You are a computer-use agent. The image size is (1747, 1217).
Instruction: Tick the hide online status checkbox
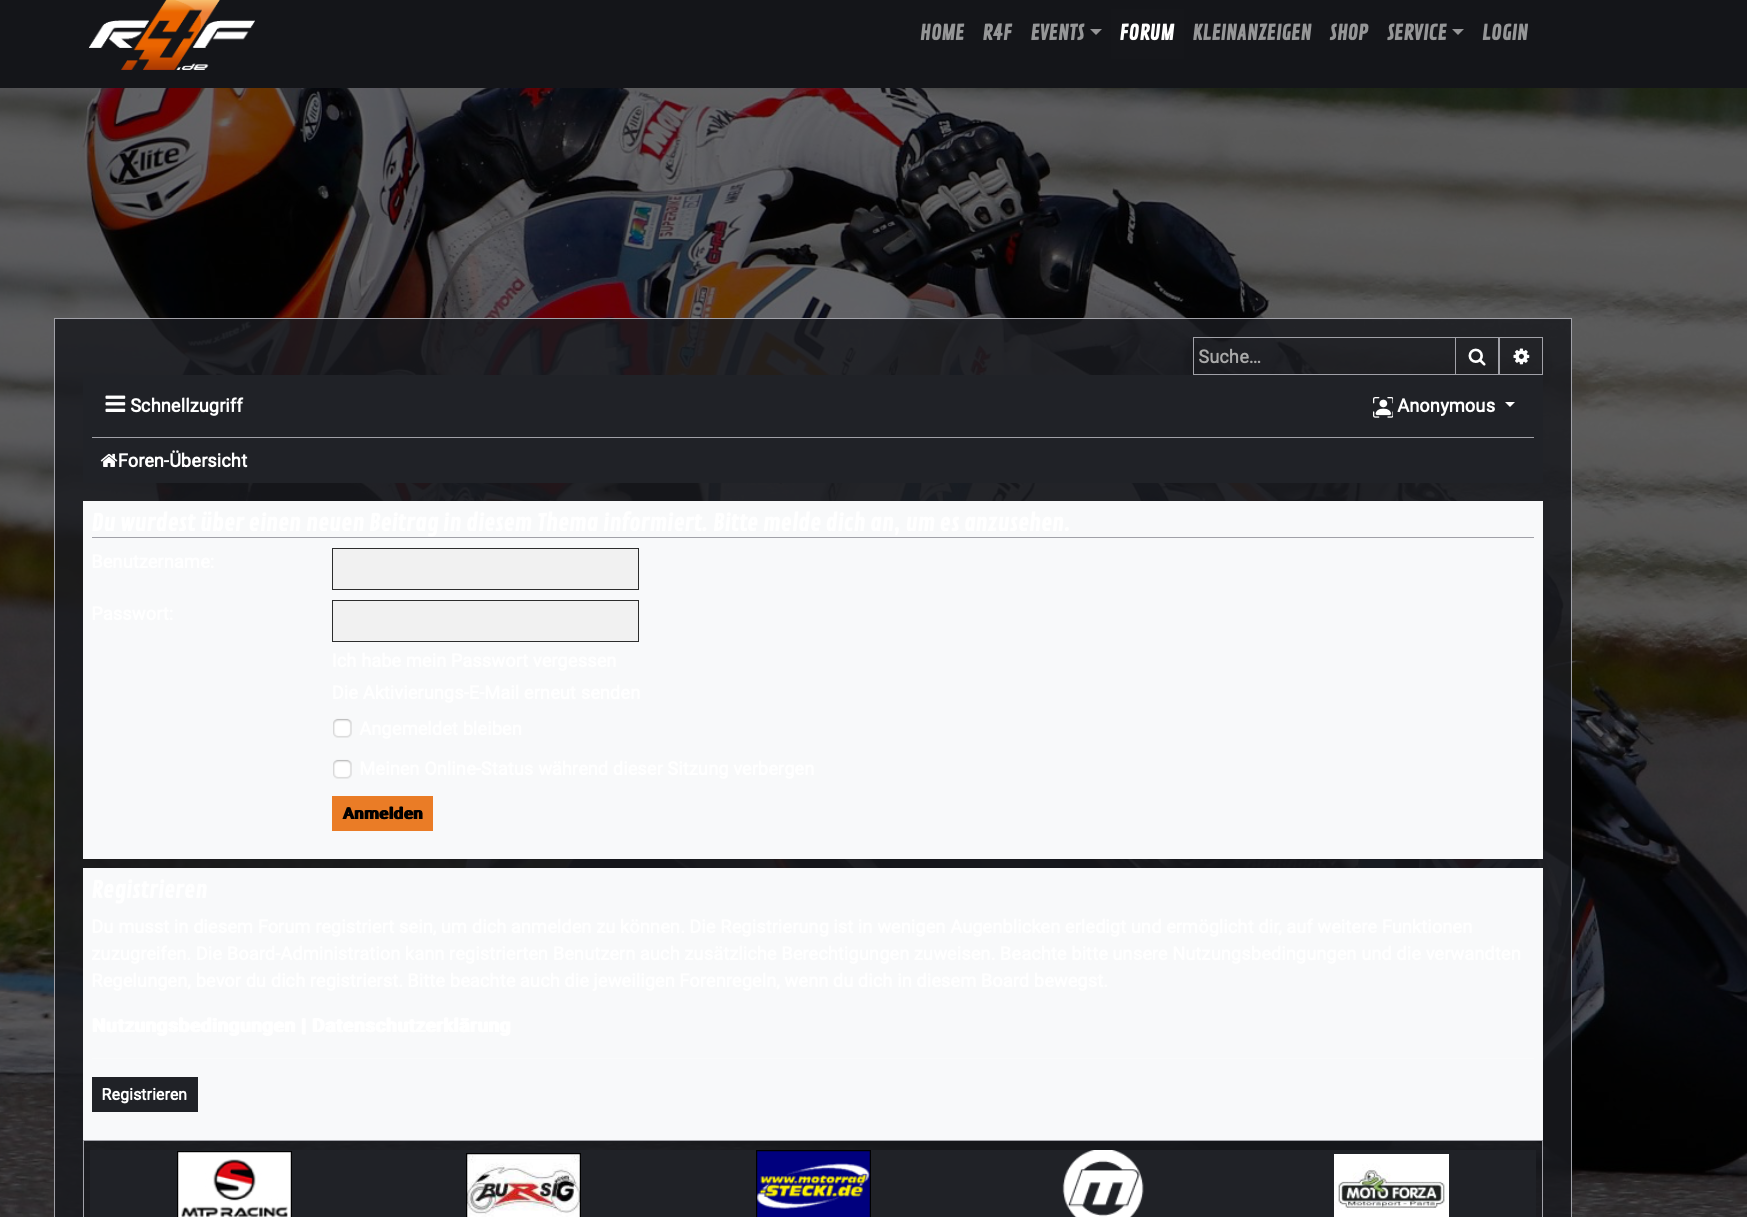(x=342, y=769)
